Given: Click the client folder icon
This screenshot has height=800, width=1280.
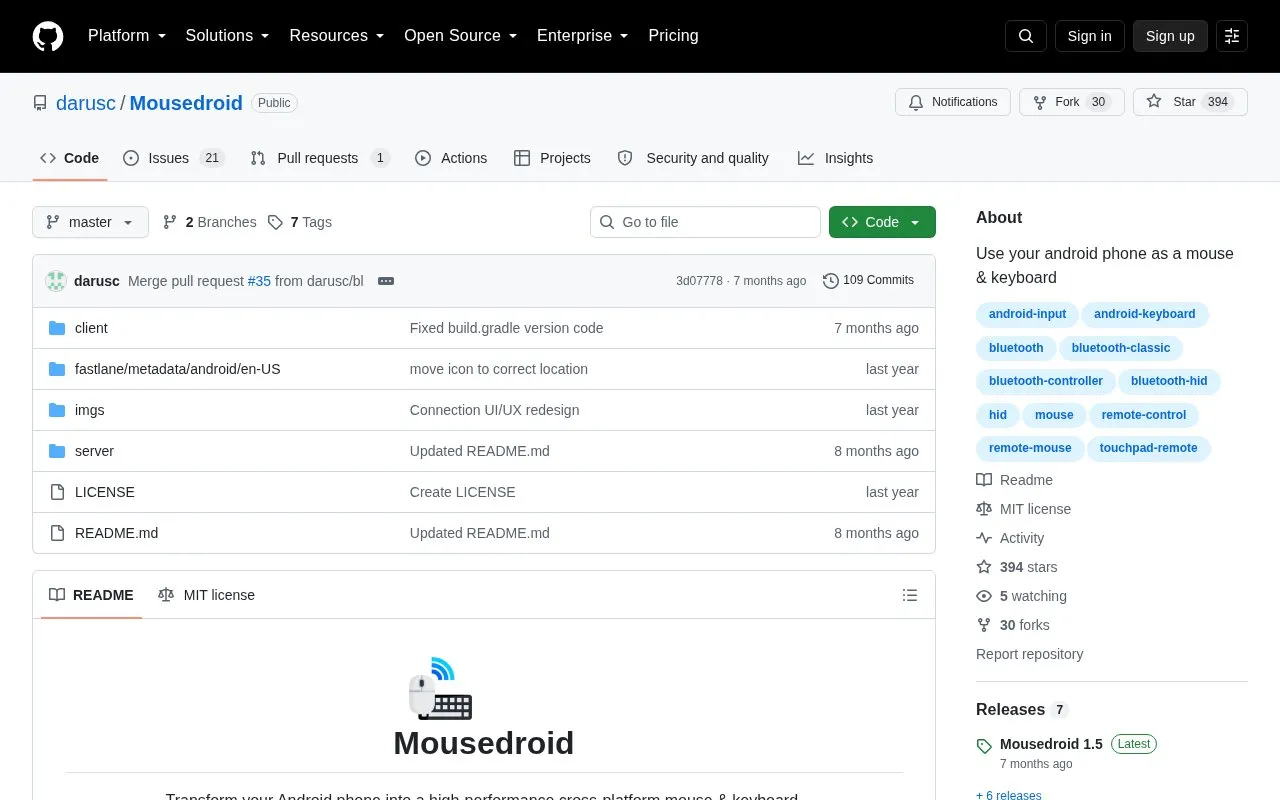Looking at the screenshot, I should click(x=57, y=328).
